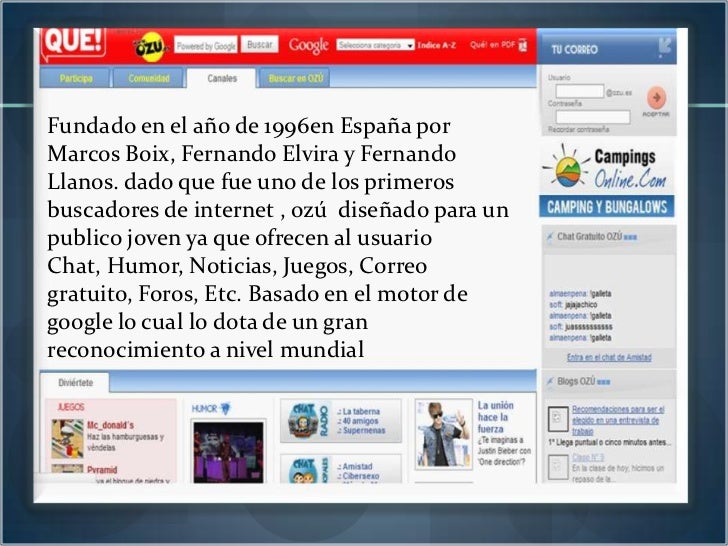Click the Mc_donald's game thumbnail
The image size is (728, 546).
[x=67, y=439]
